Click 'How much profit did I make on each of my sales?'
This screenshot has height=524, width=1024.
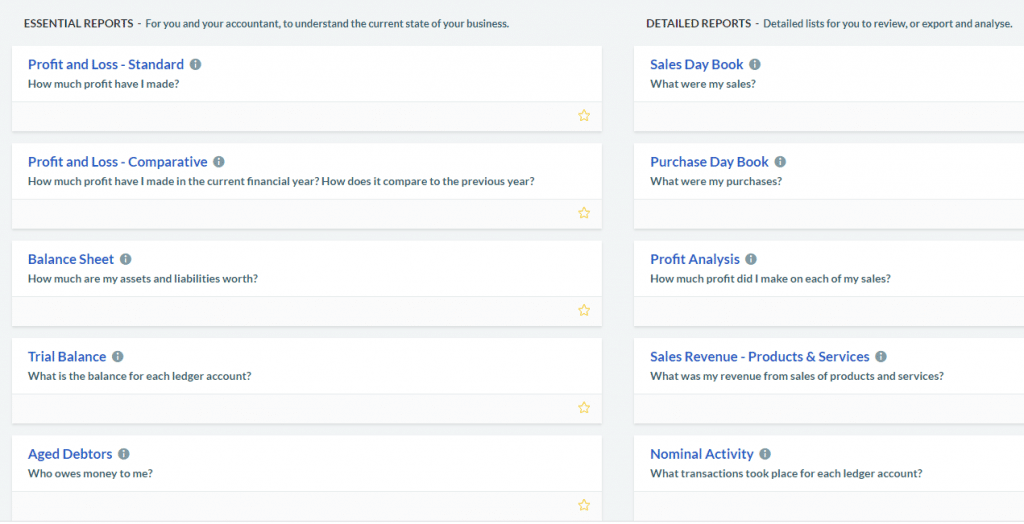coord(771,278)
